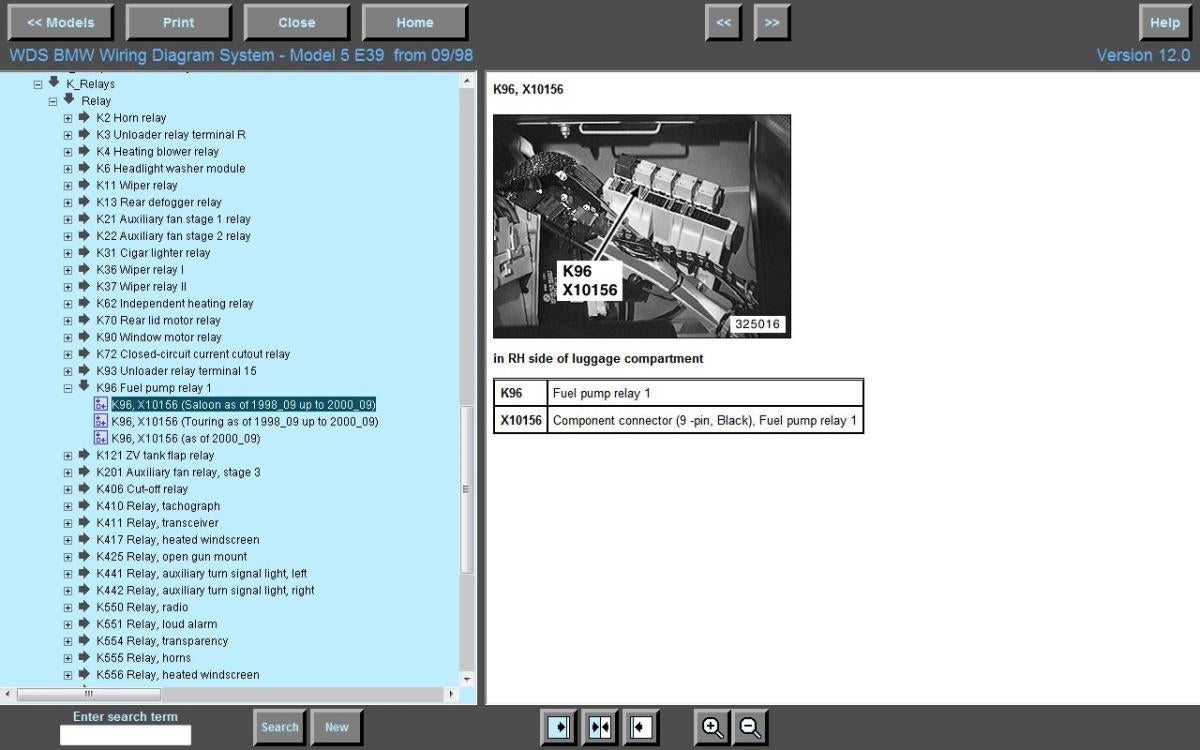Click the search term input field
The width and height of the screenshot is (1200, 750).
click(125, 735)
